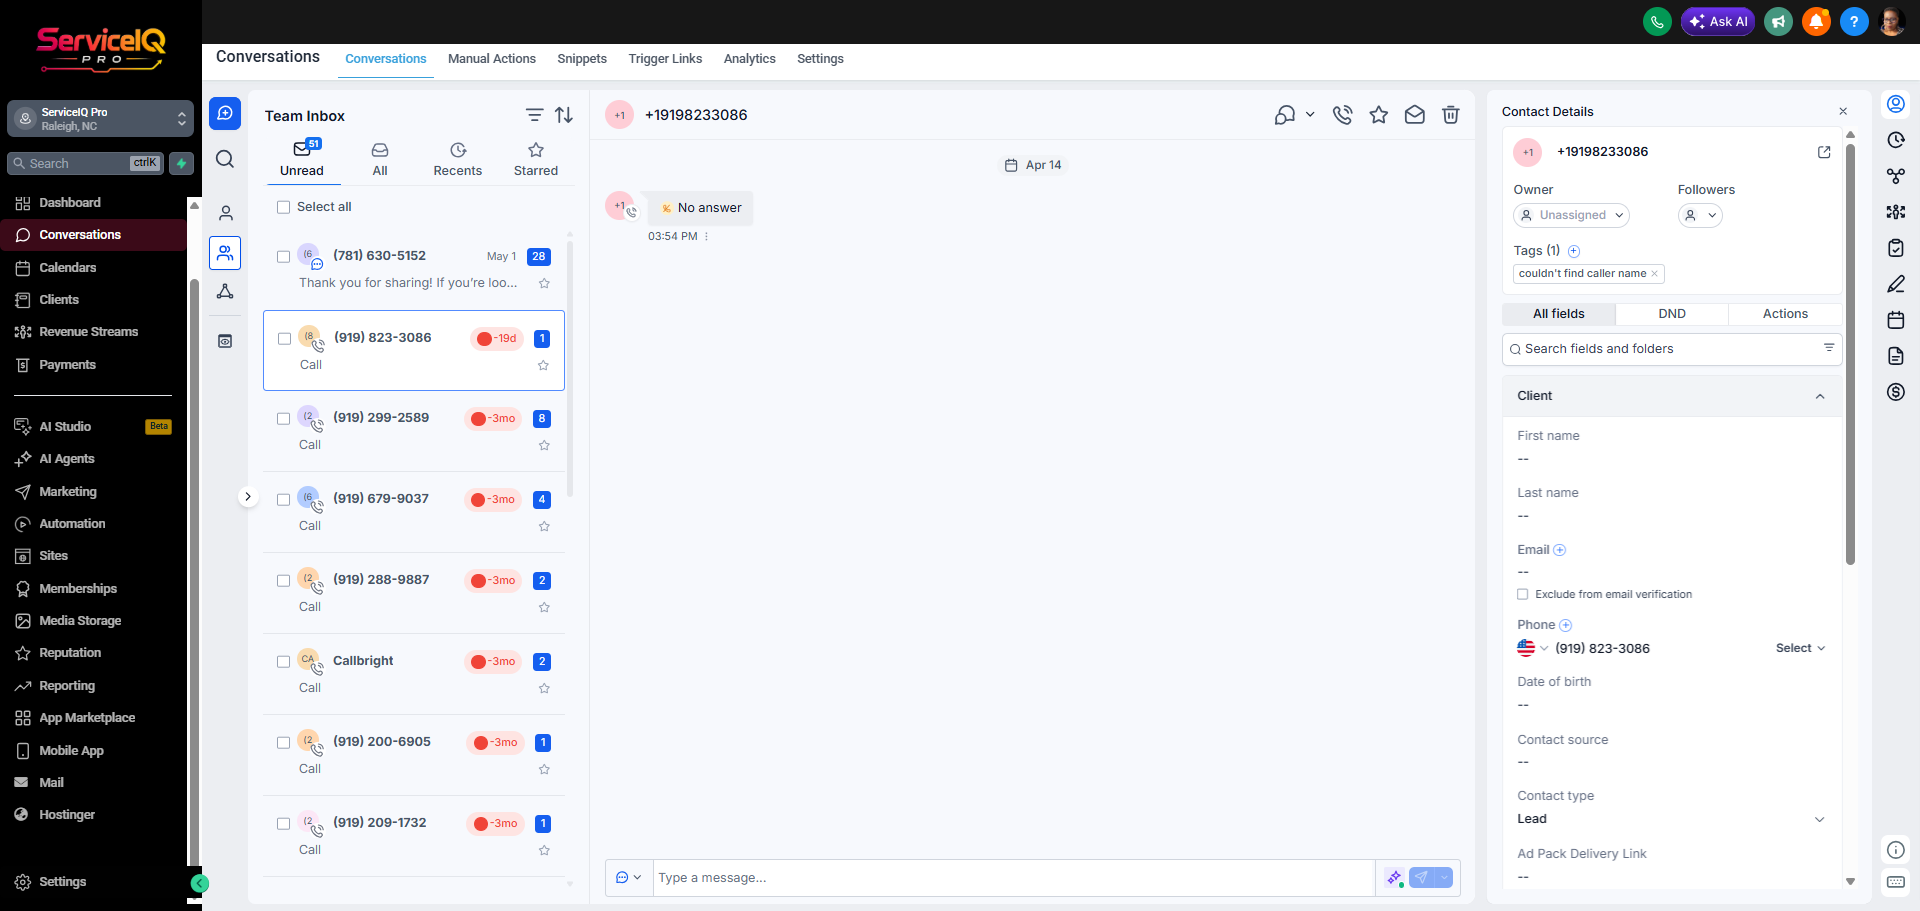Screen dimensions: 1920x911
Task: Open the Unassigned owner dropdown
Action: [1571, 215]
